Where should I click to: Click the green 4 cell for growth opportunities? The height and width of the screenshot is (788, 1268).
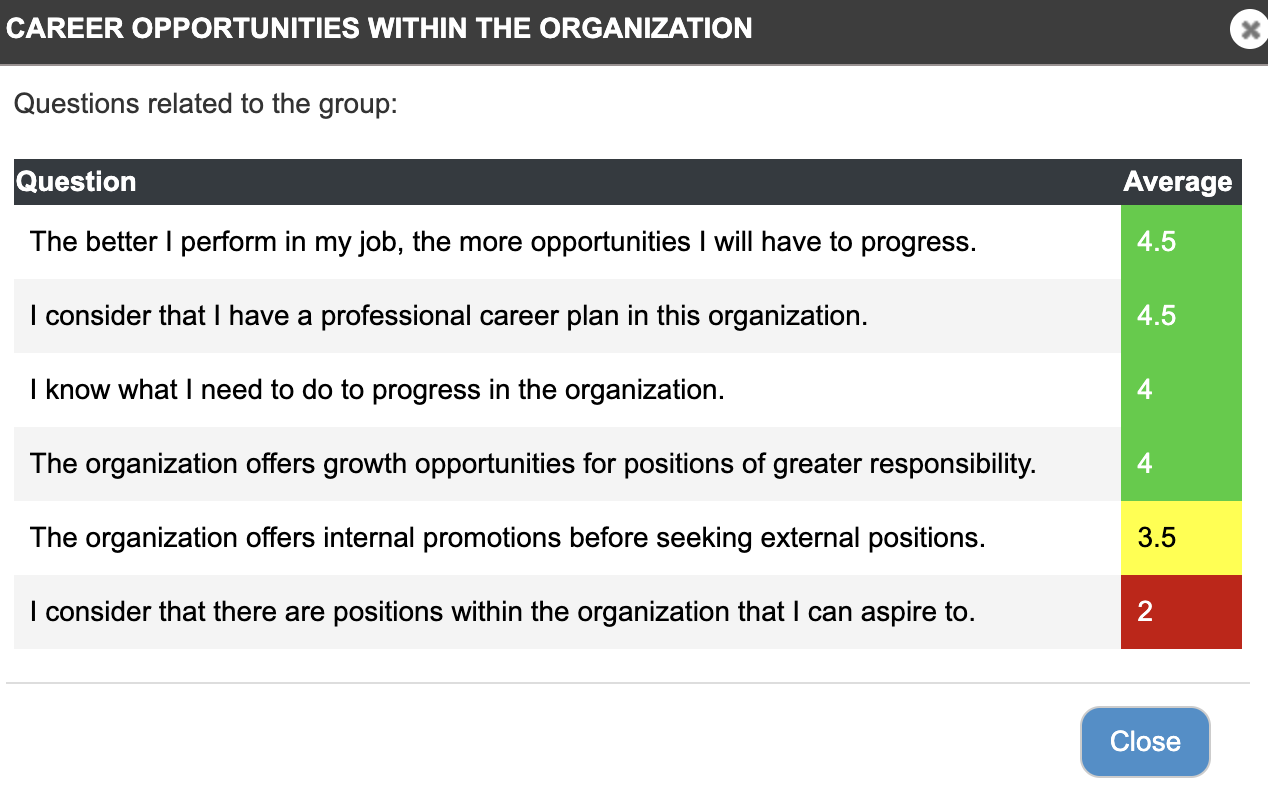[x=1181, y=464]
